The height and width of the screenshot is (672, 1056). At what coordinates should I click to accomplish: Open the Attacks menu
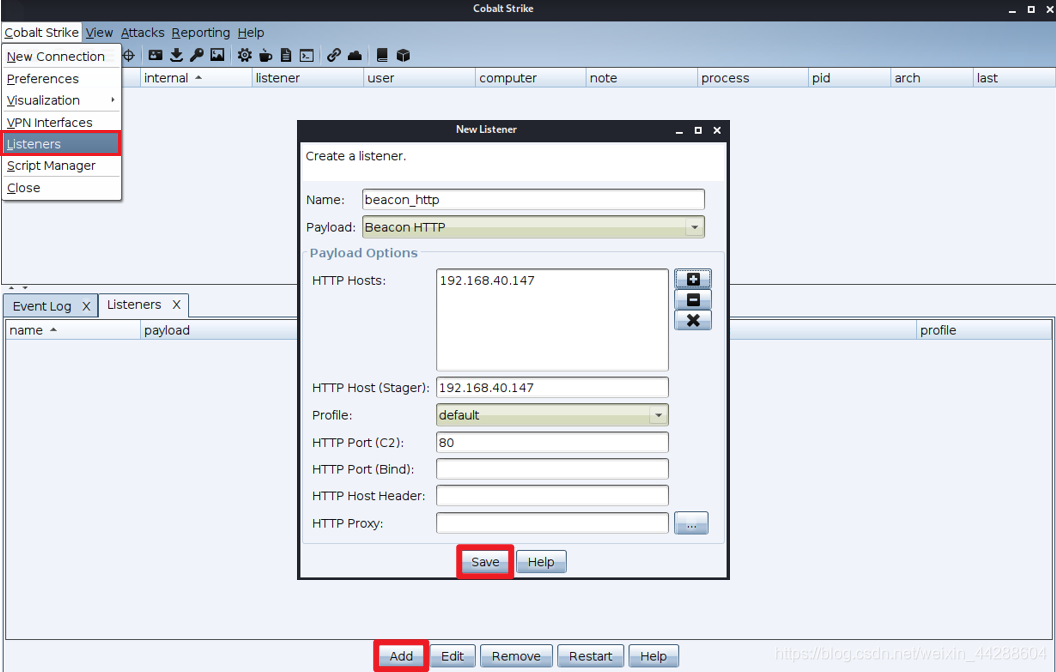click(143, 32)
